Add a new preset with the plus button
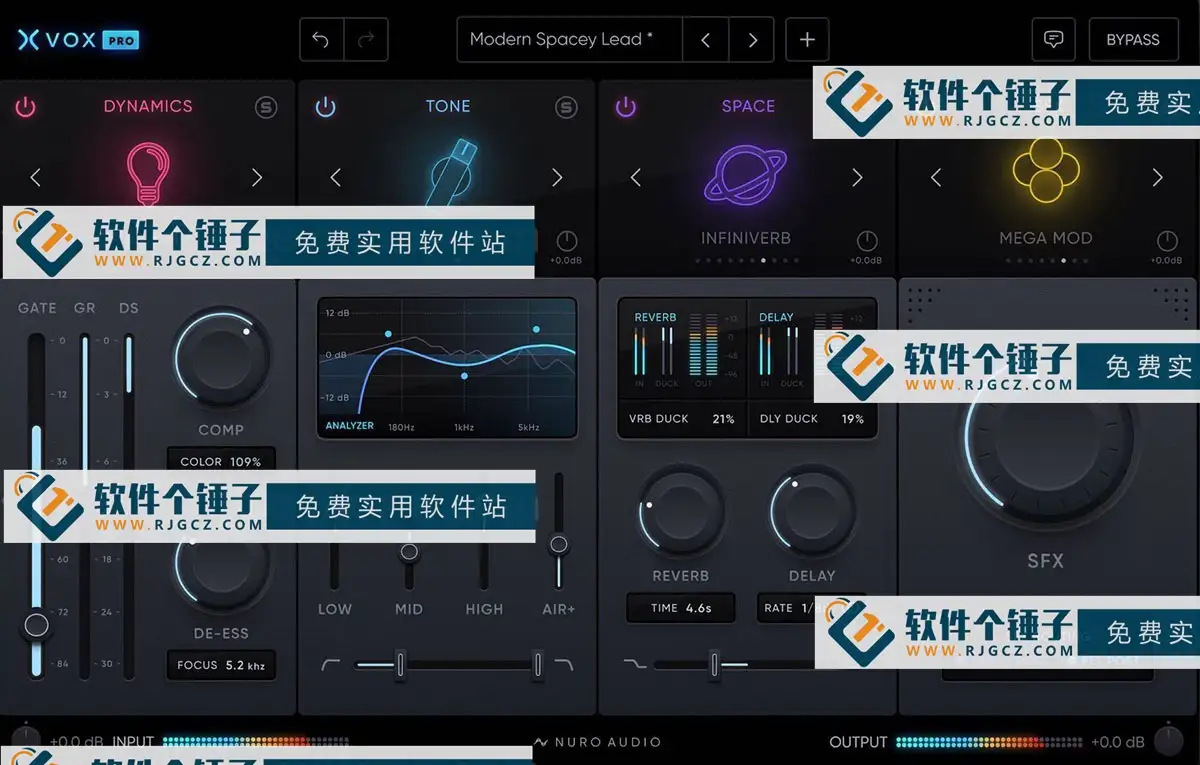The height and width of the screenshot is (765, 1200). [x=807, y=40]
